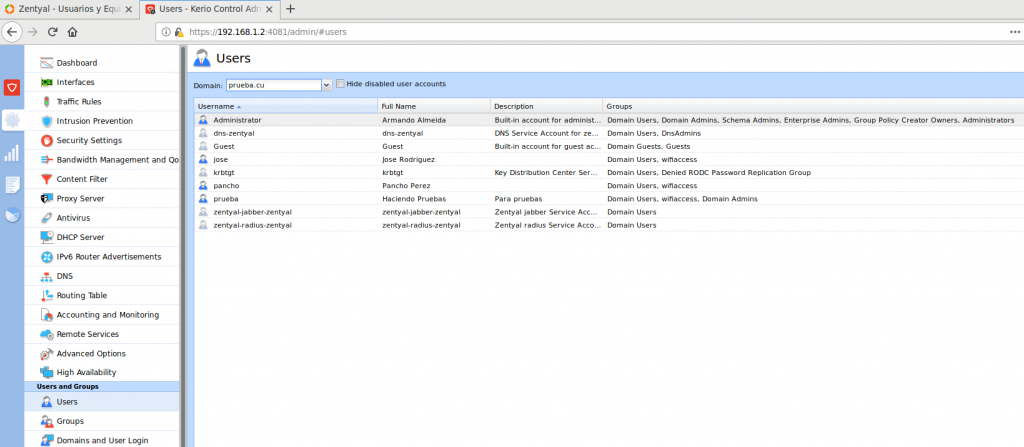The height and width of the screenshot is (447, 1024).
Task: Select the zentyal-jabber-zentyal username
Action: tap(252, 212)
